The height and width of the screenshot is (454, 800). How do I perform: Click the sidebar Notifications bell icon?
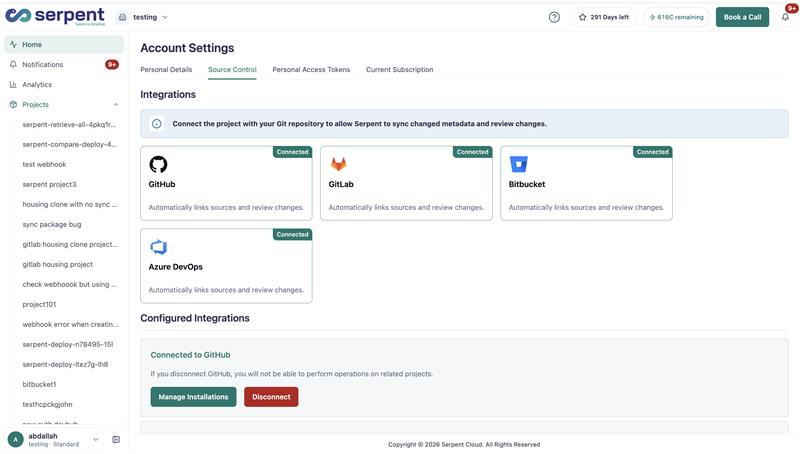tap(13, 64)
